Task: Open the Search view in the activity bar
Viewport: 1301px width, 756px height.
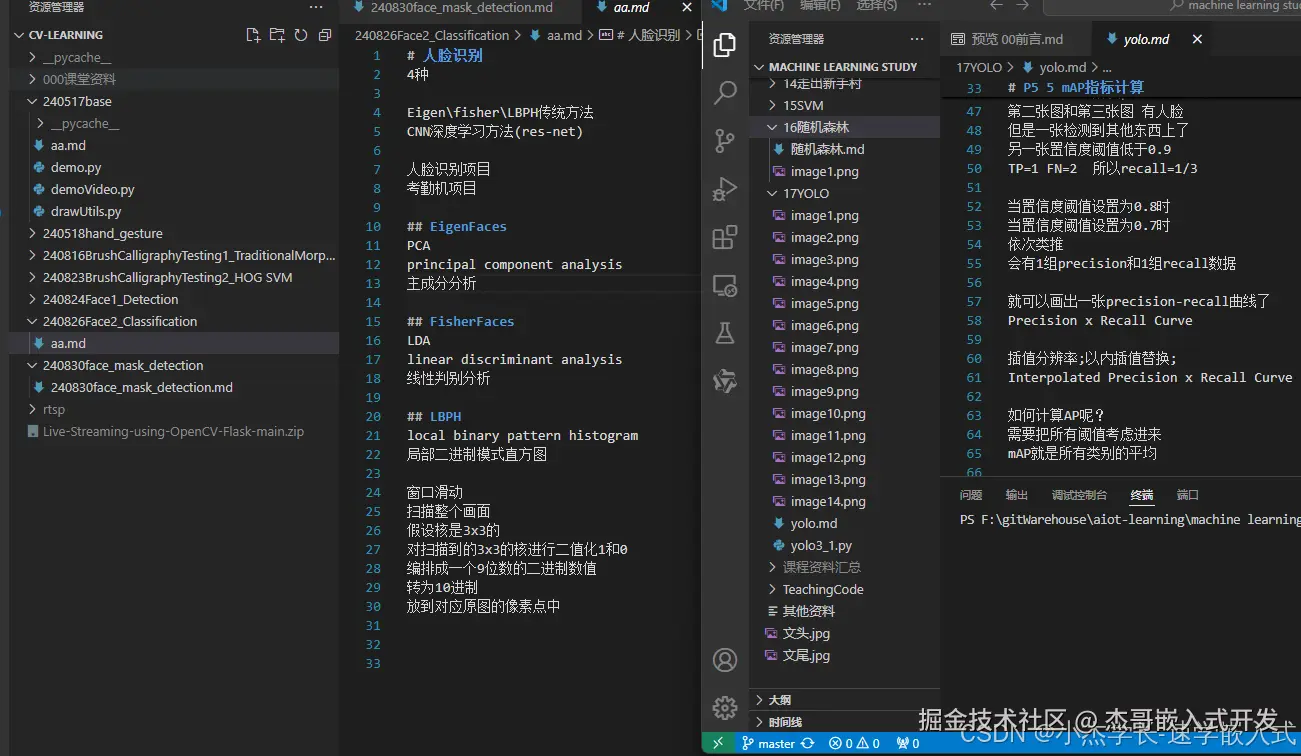Action: click(724, 93)
